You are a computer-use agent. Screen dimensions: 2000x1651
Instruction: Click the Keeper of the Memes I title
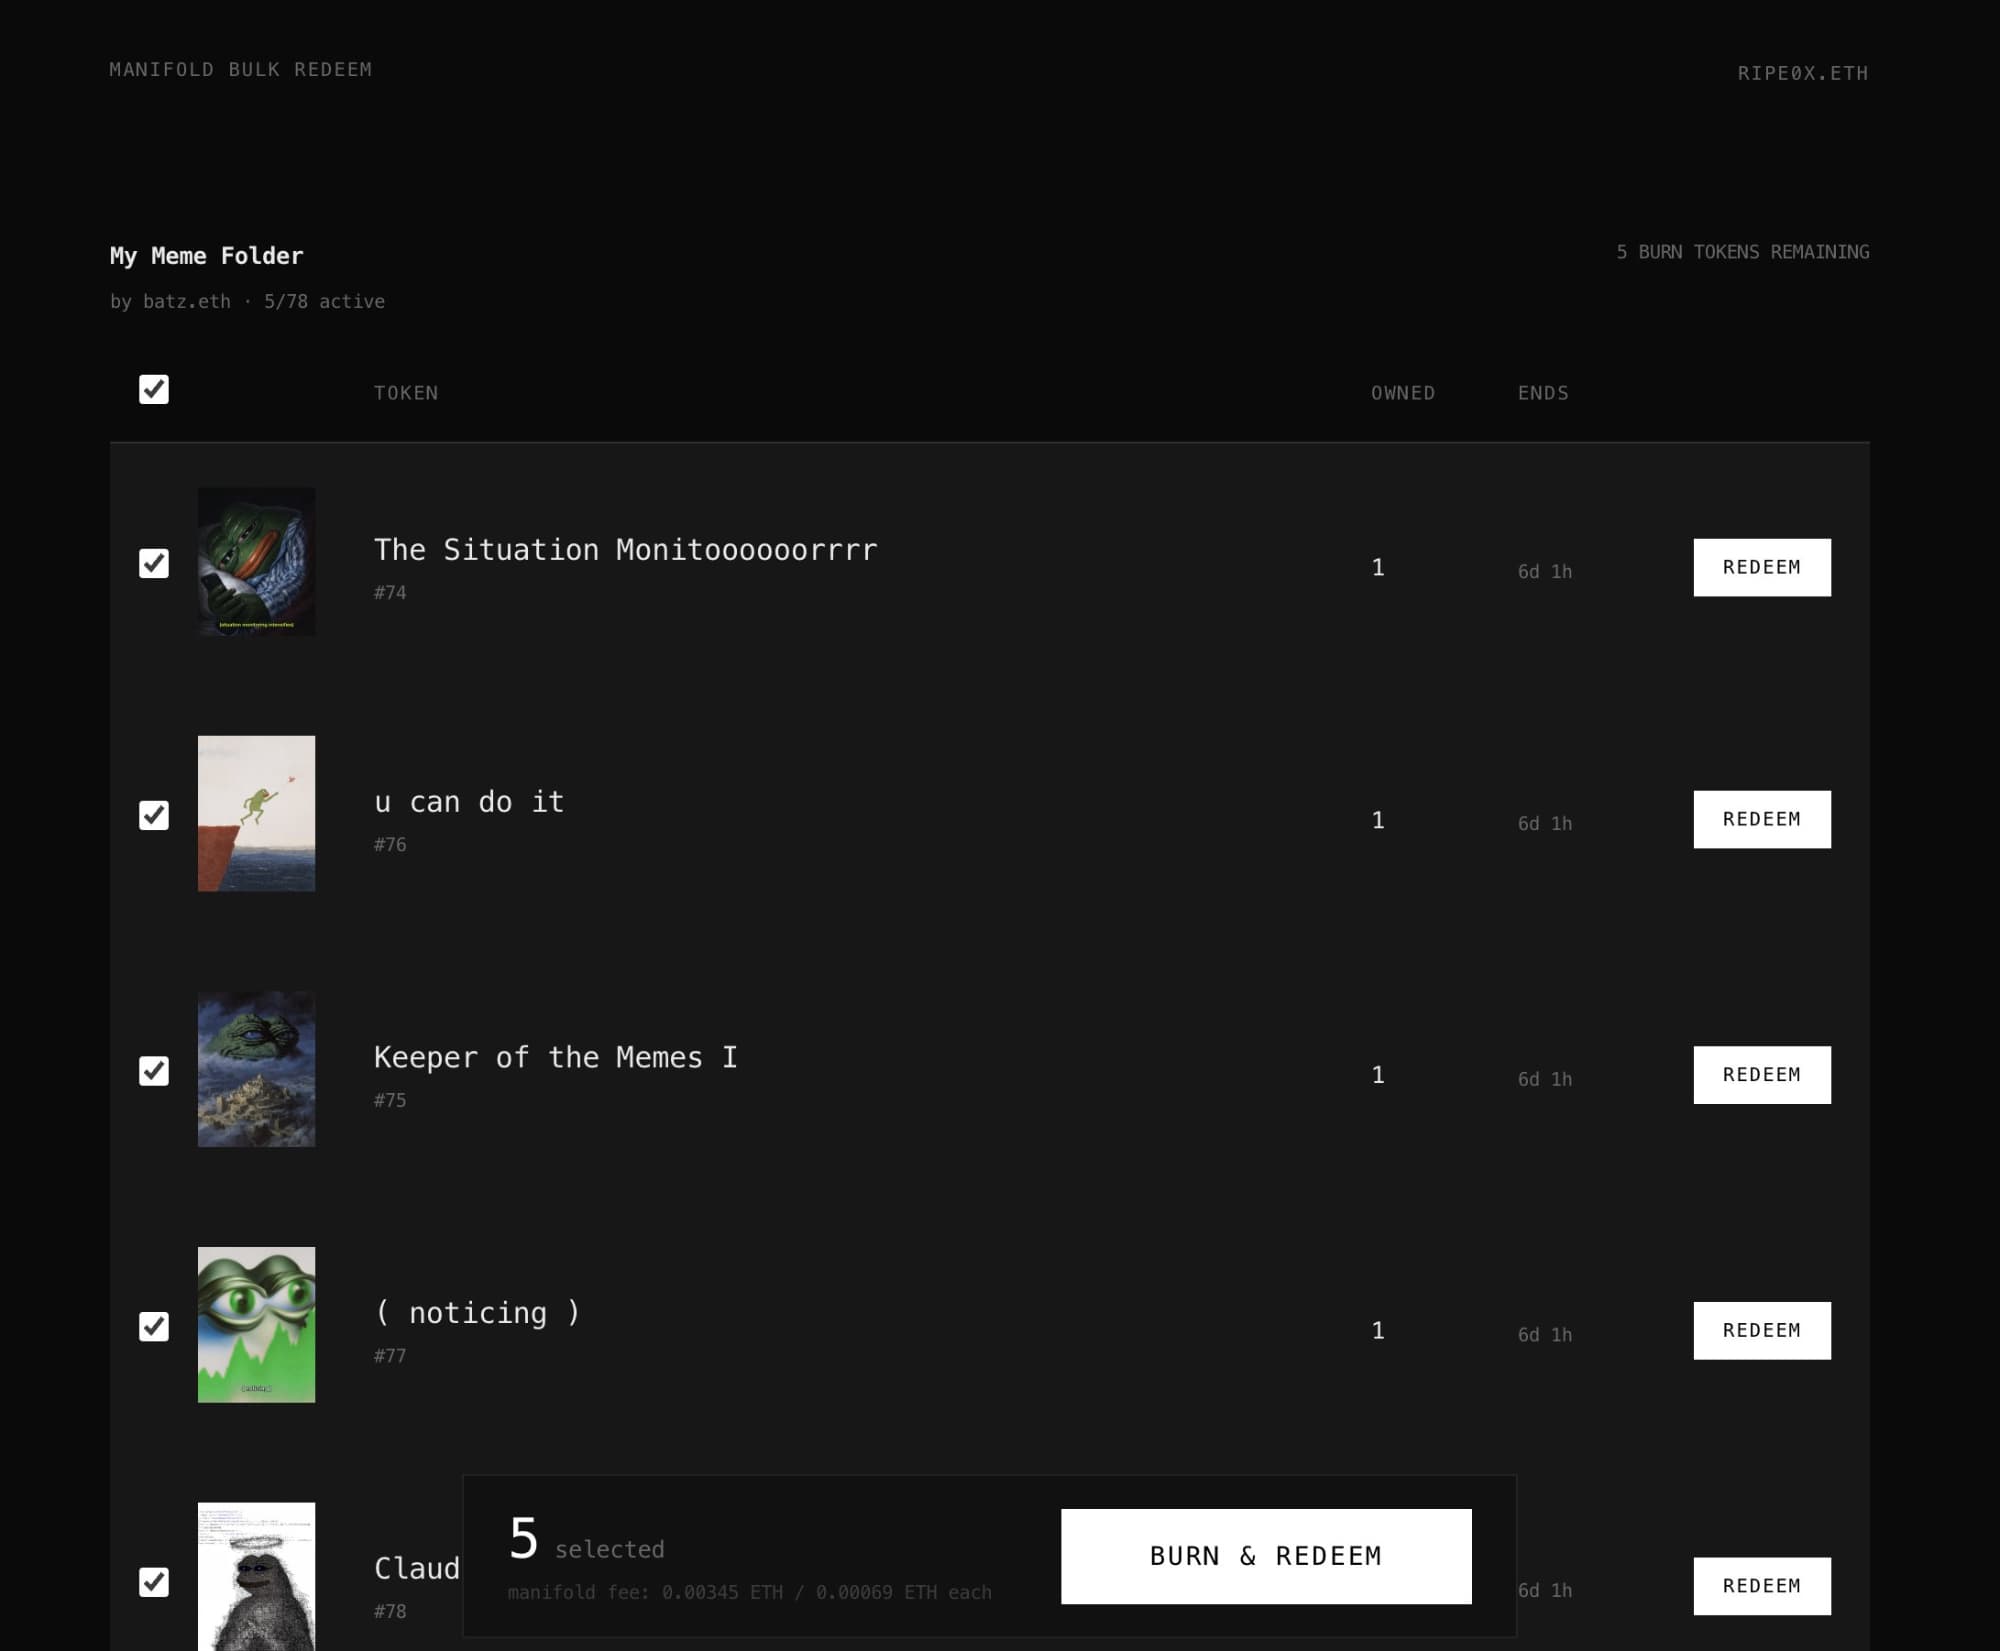click(x=555, y=1057)
